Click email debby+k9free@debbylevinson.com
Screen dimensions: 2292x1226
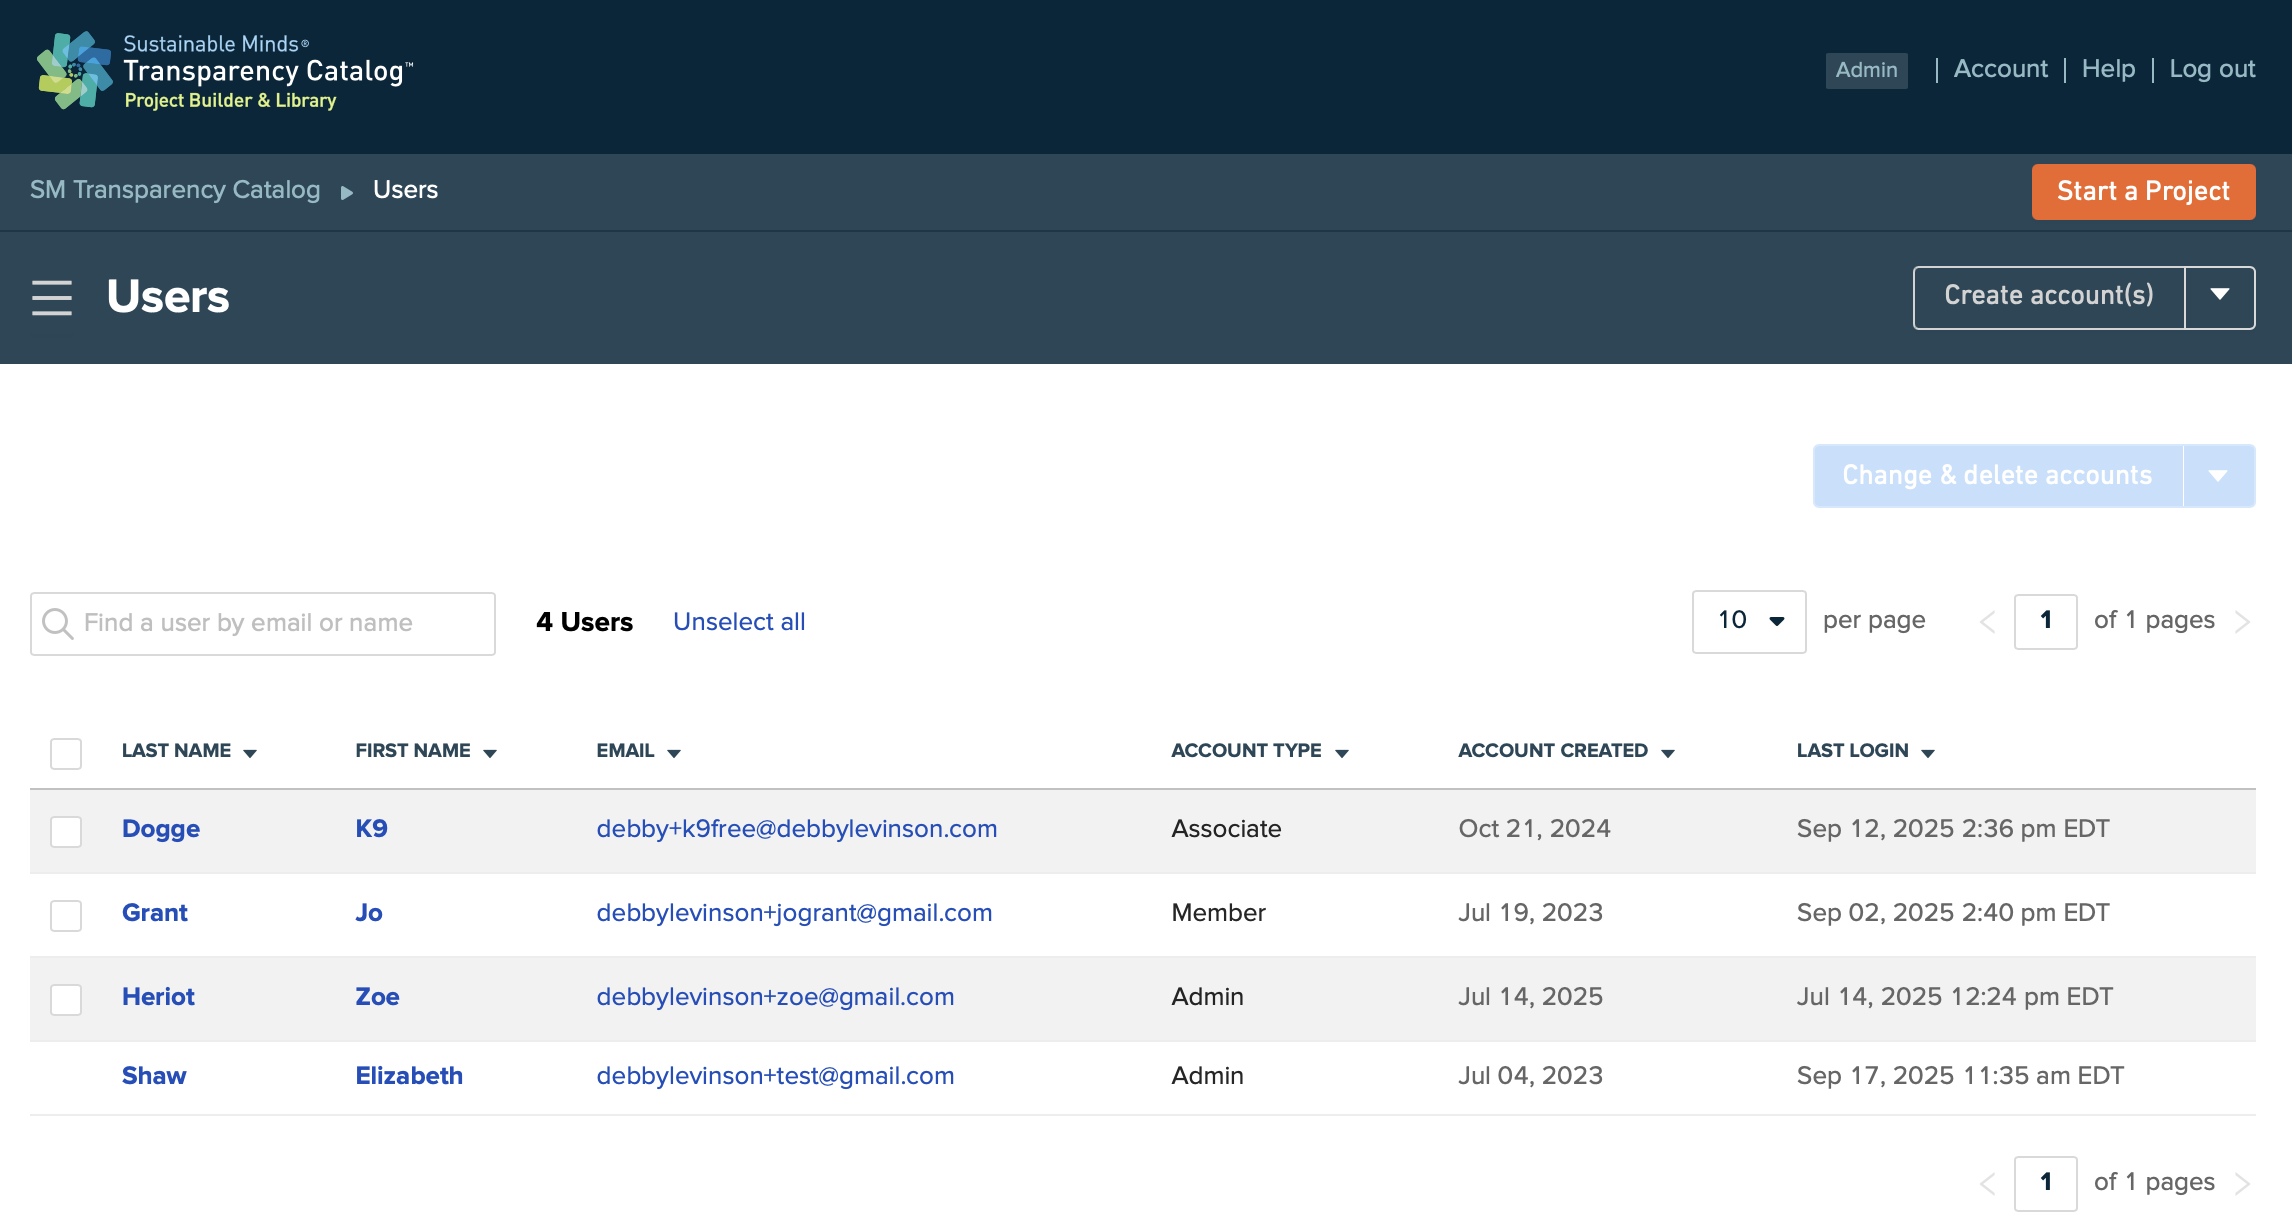[x=797, y=829]
